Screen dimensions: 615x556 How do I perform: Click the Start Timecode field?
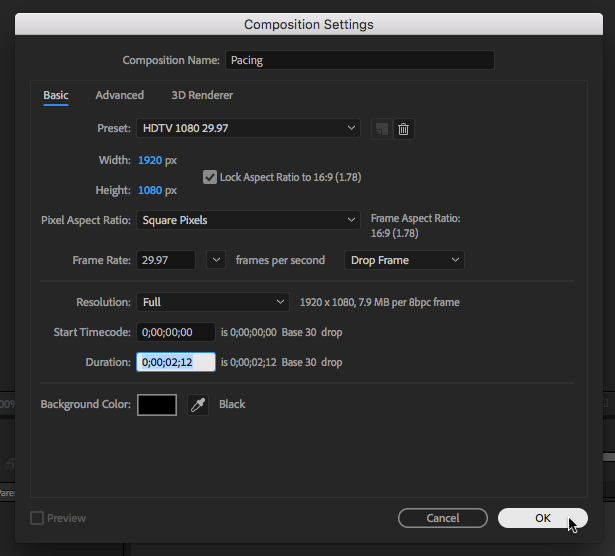click(175, 332)
